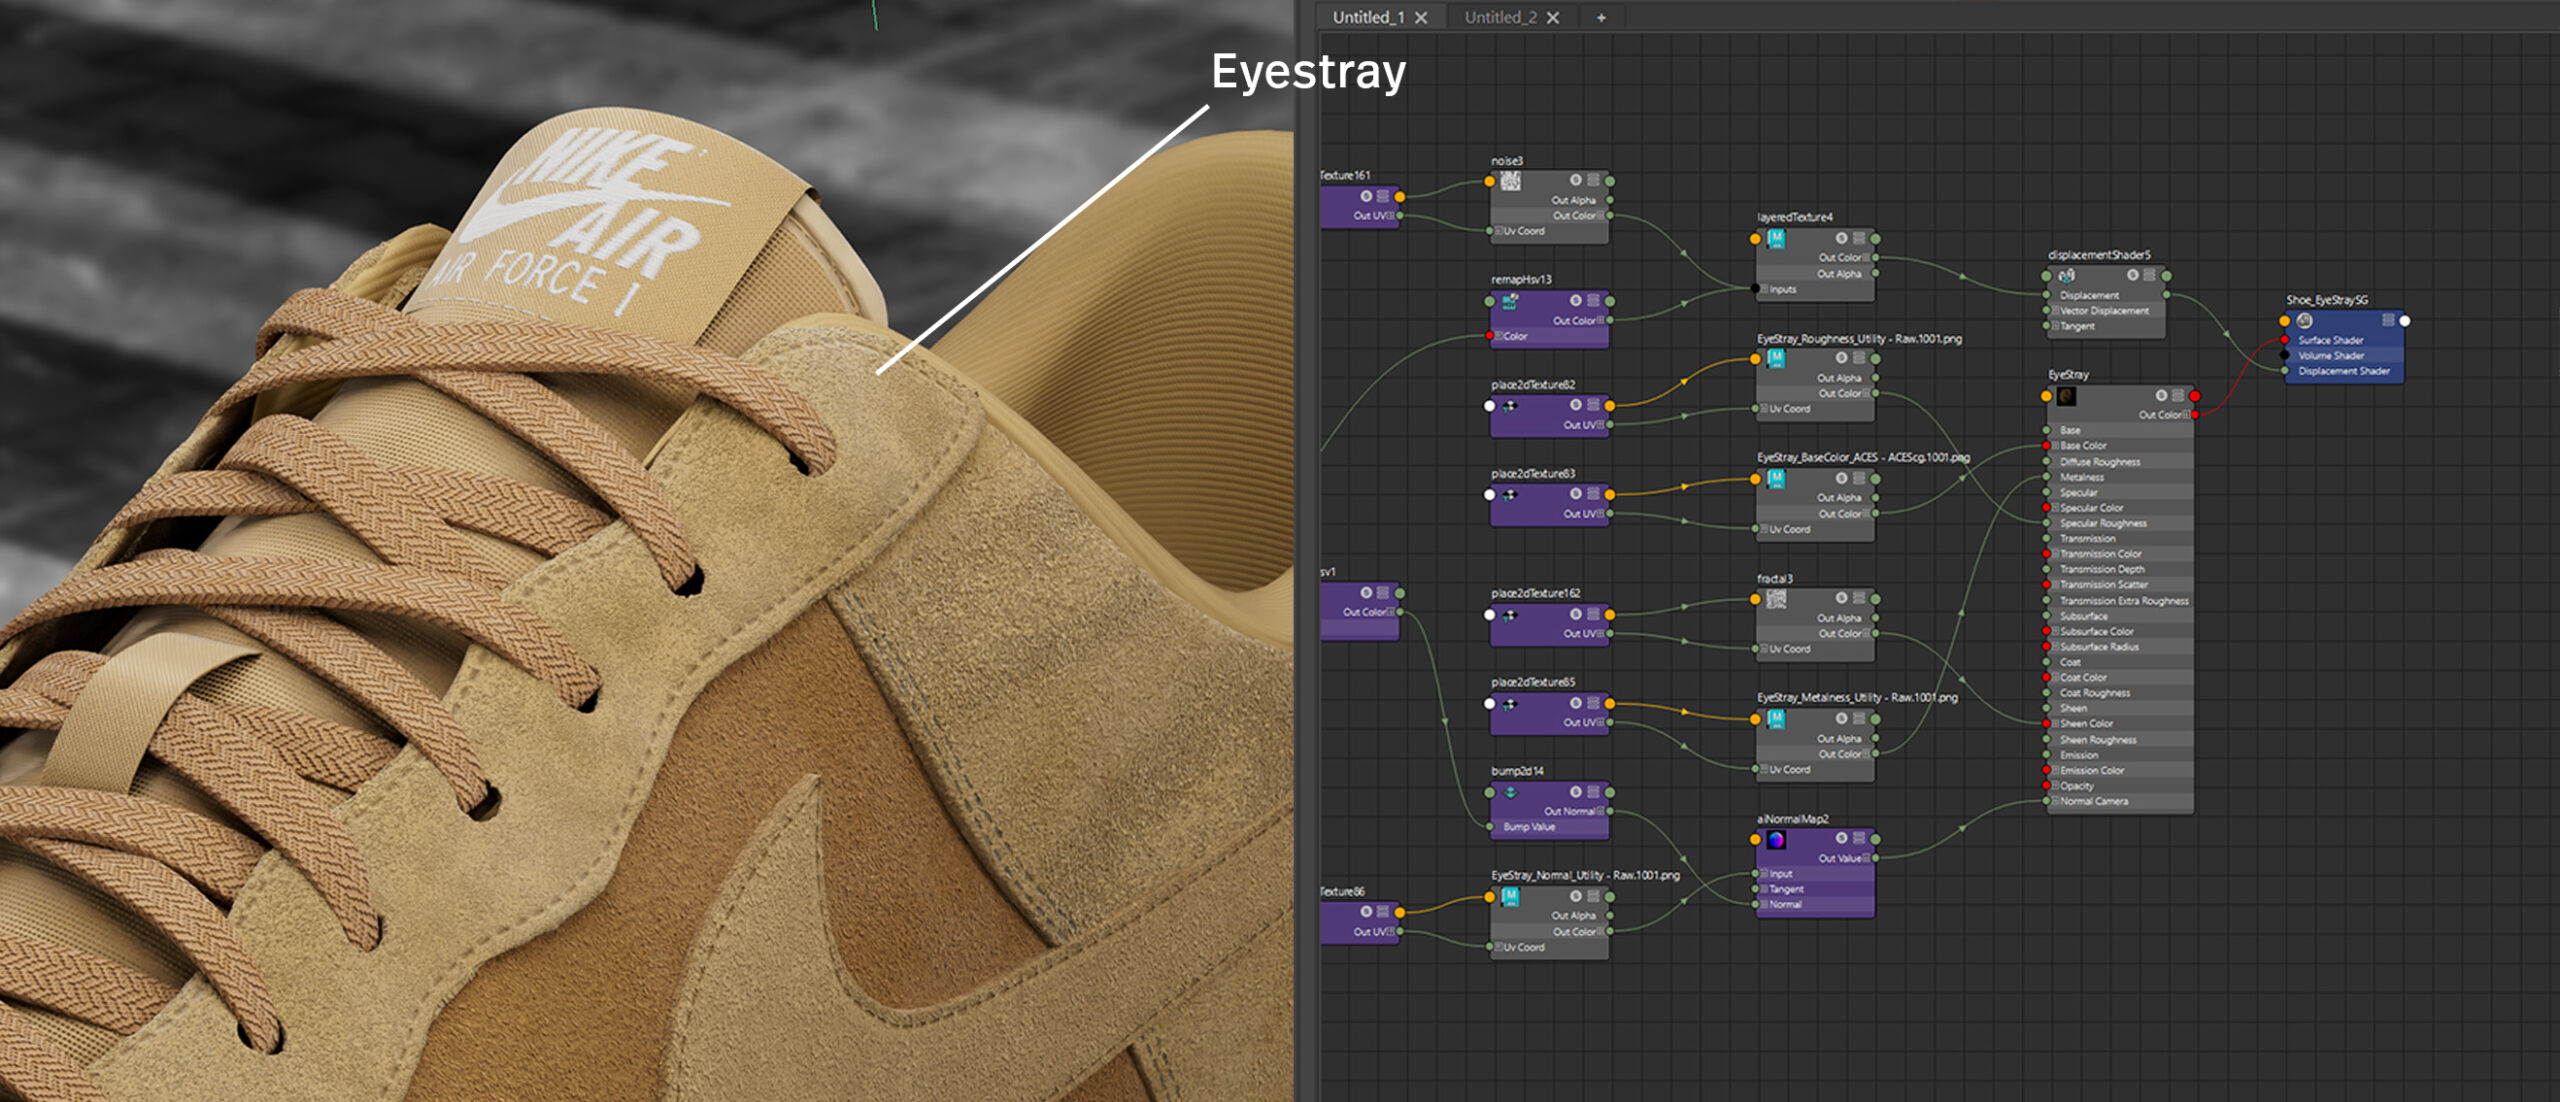Add a new tab with plus button
The width and height of the screenshot is (2560, 1102).
(x=1601, y=17)
